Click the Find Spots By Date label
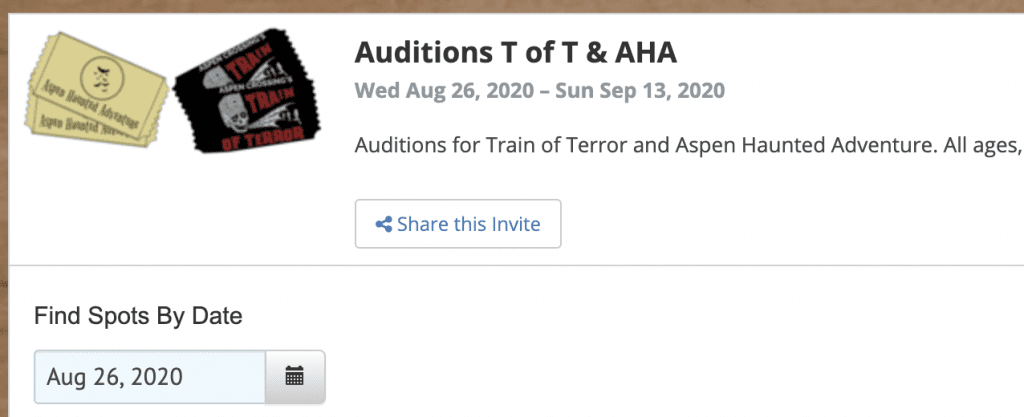1024x417 pixels. tap(138, 317)
